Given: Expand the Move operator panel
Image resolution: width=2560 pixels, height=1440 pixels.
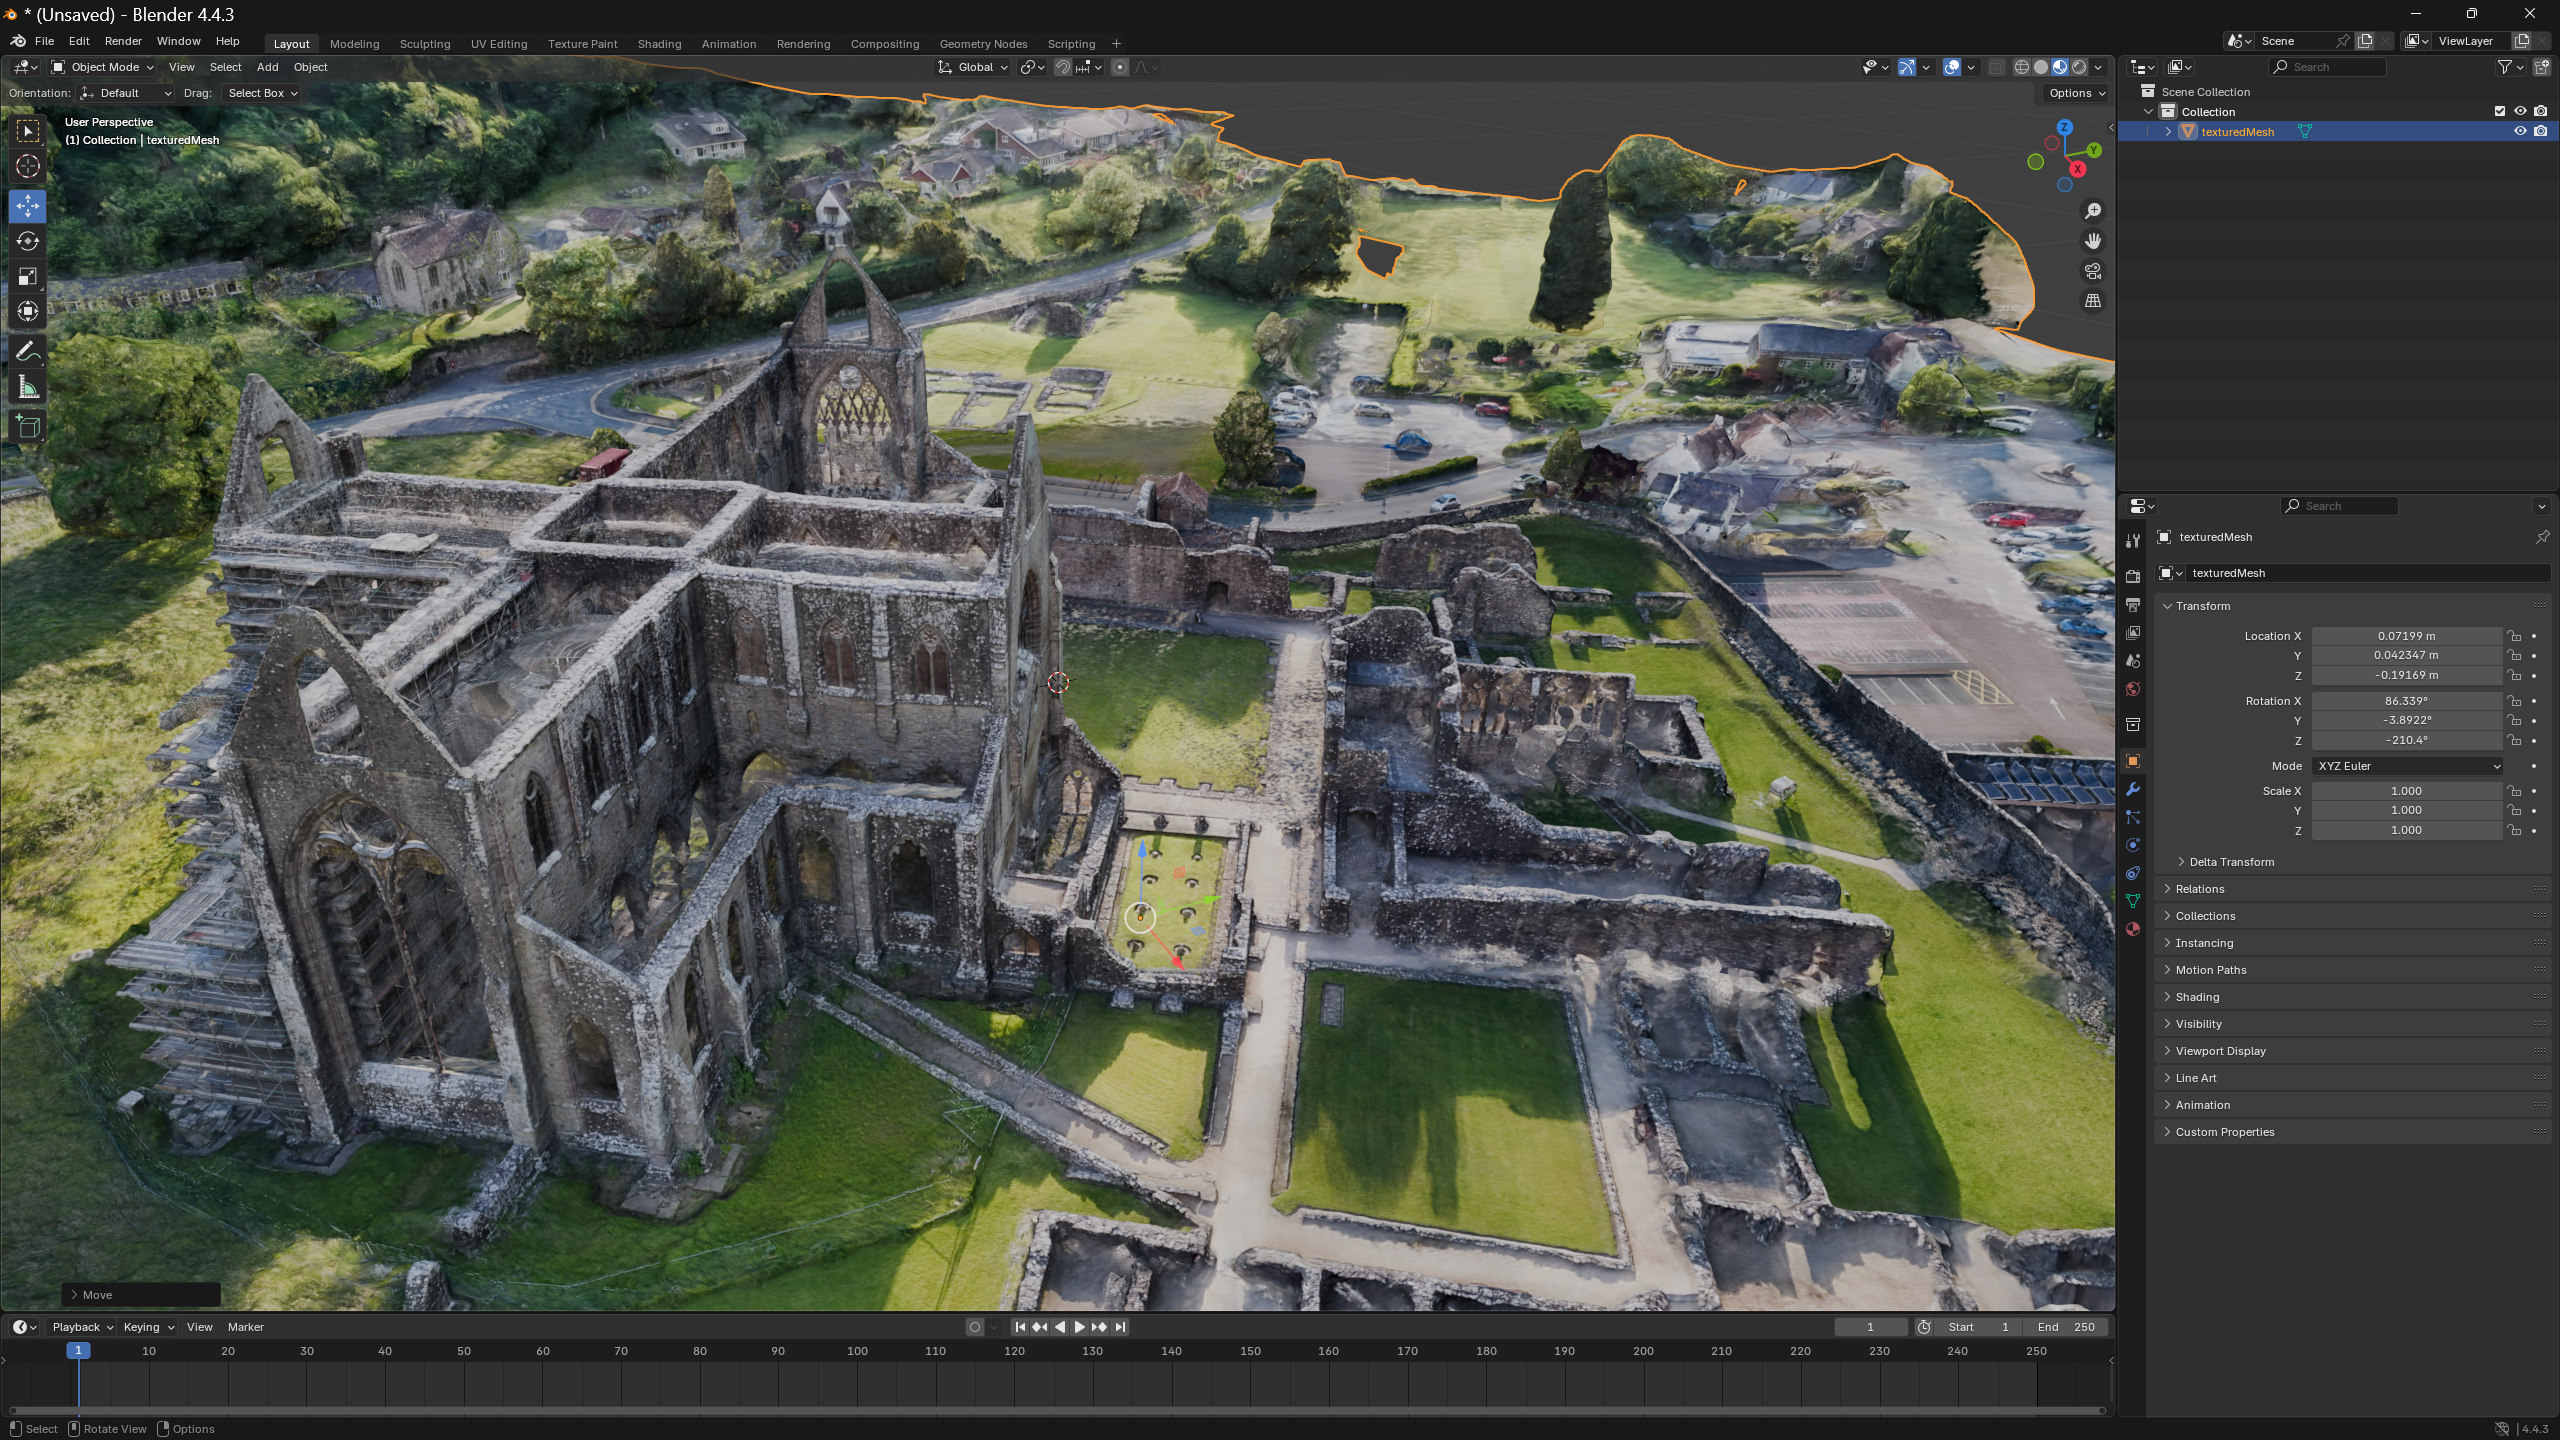Looking at the screenshot, I should pyautogui.click(x=140, y=1295).
